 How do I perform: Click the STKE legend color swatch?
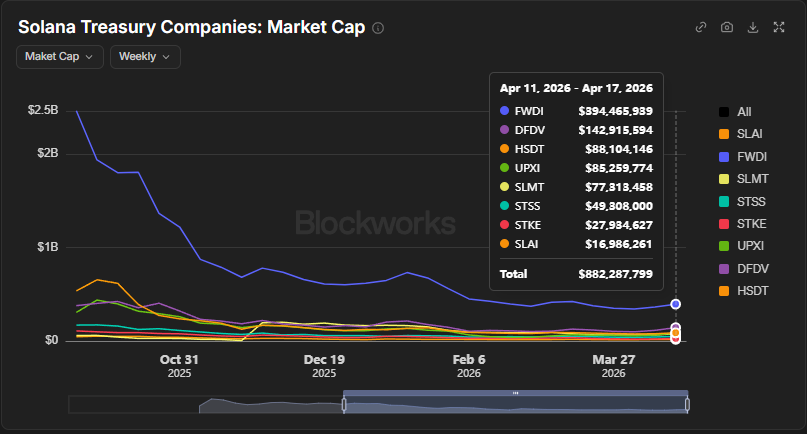[x=724, y=222]
